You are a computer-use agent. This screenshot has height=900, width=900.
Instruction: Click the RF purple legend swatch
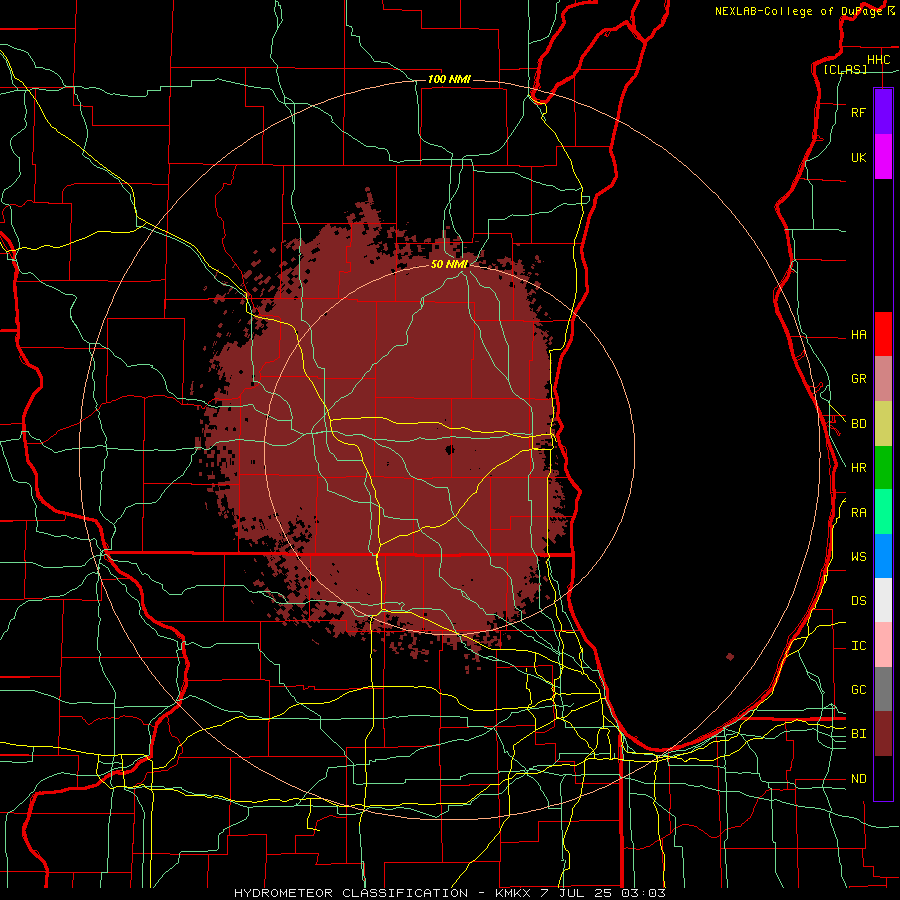tap(883, 112)
